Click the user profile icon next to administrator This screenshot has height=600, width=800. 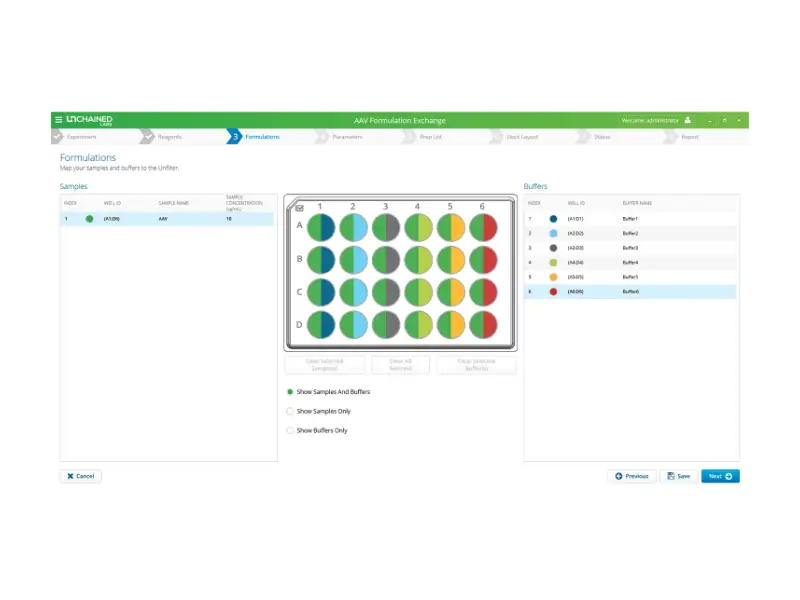(x=687, y=120)
